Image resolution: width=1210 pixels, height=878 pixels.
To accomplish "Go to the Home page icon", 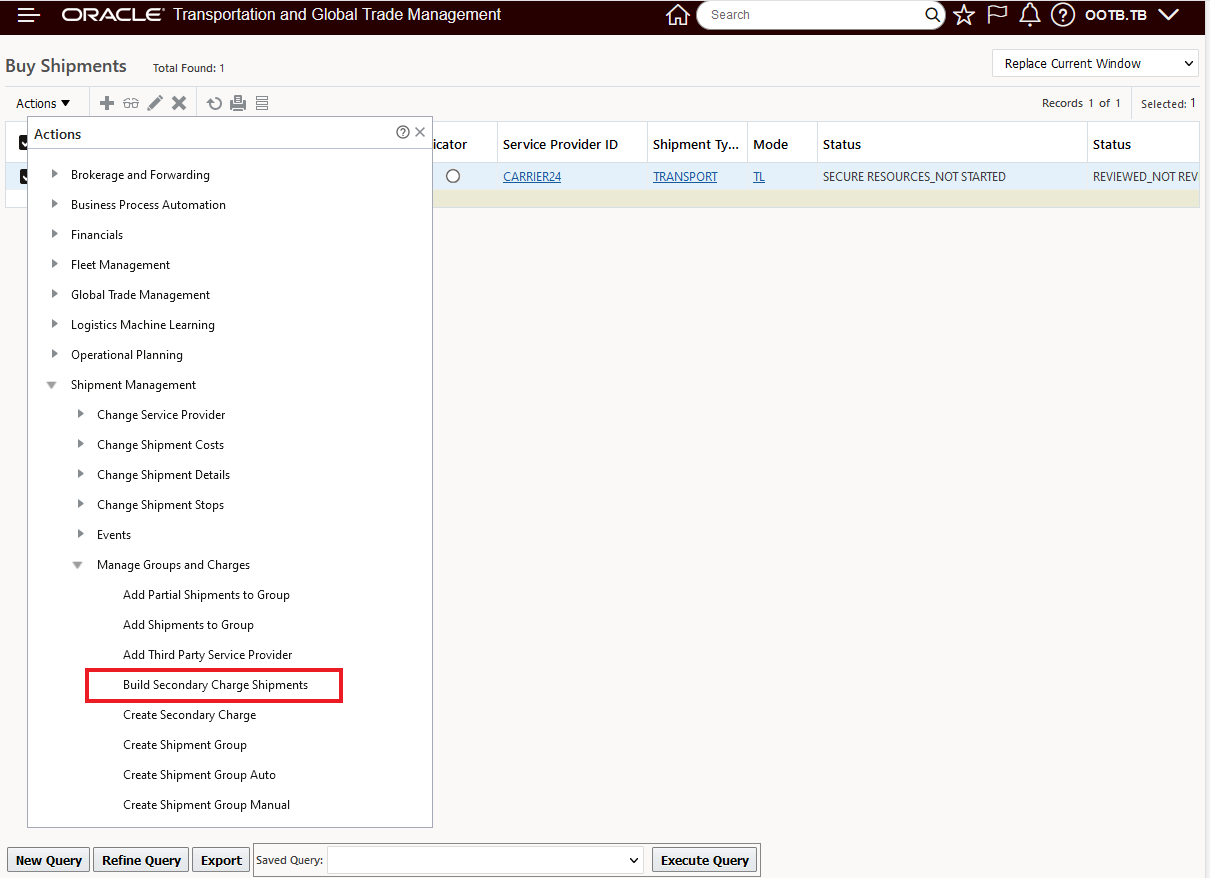I will [678, 15].
